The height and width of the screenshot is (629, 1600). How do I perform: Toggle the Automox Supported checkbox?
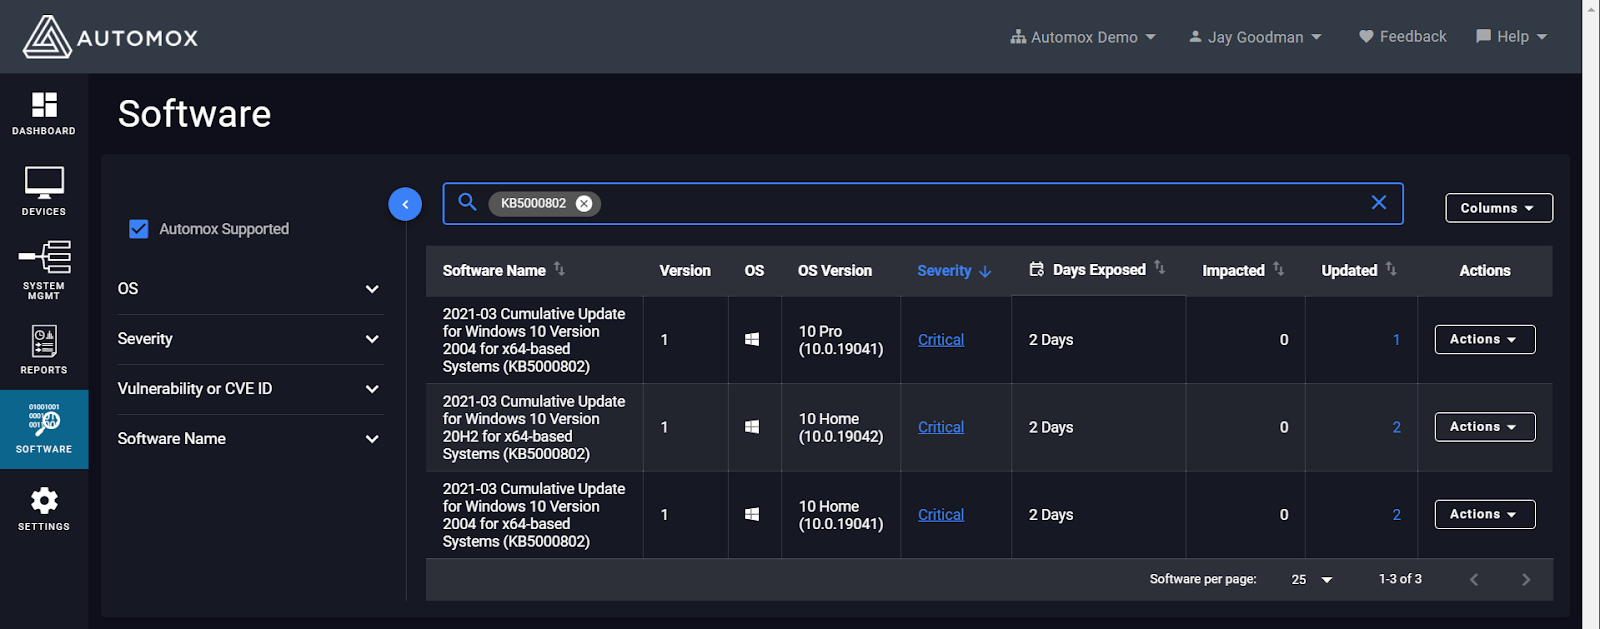click(x=139, y=229)
